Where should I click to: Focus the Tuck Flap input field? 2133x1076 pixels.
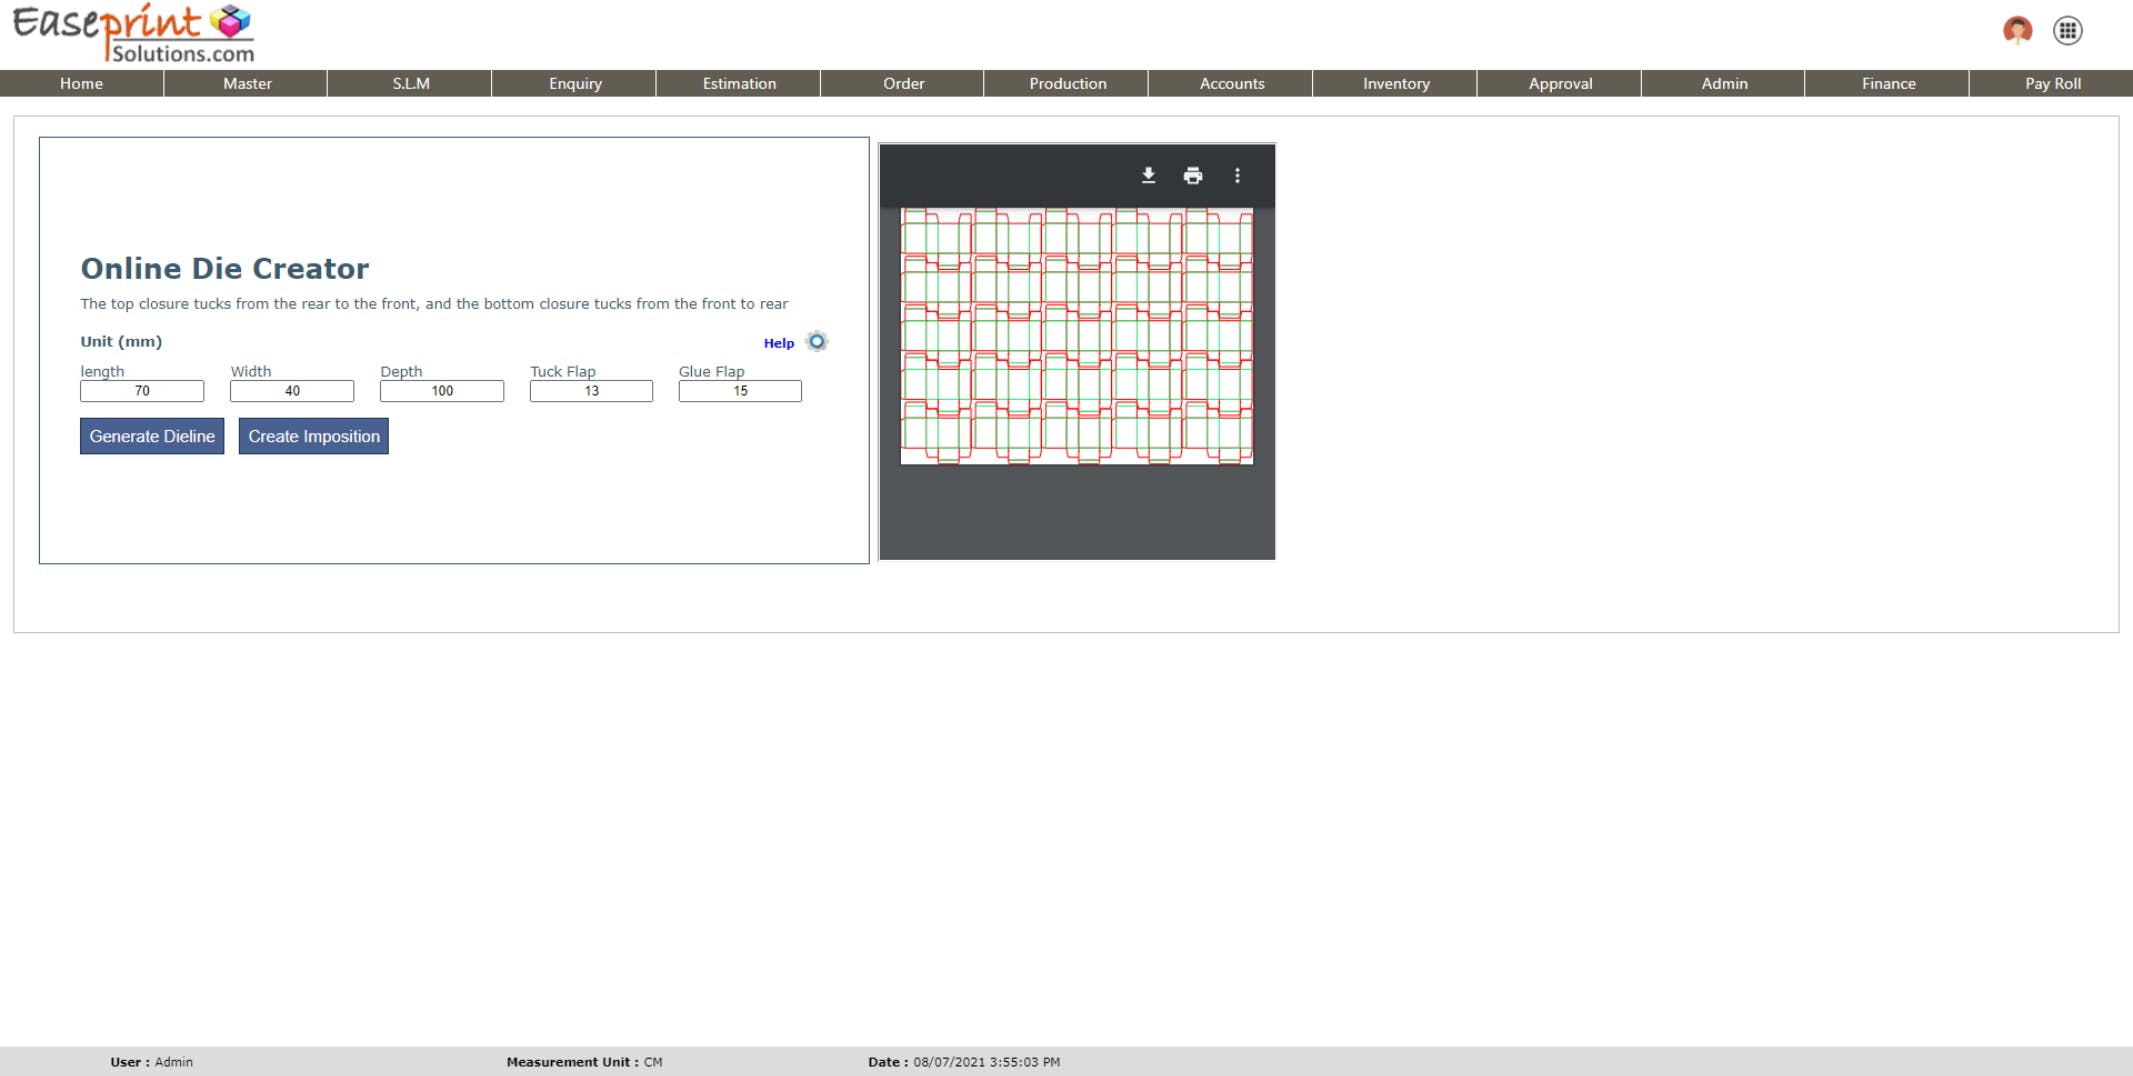tap(591, 391)
